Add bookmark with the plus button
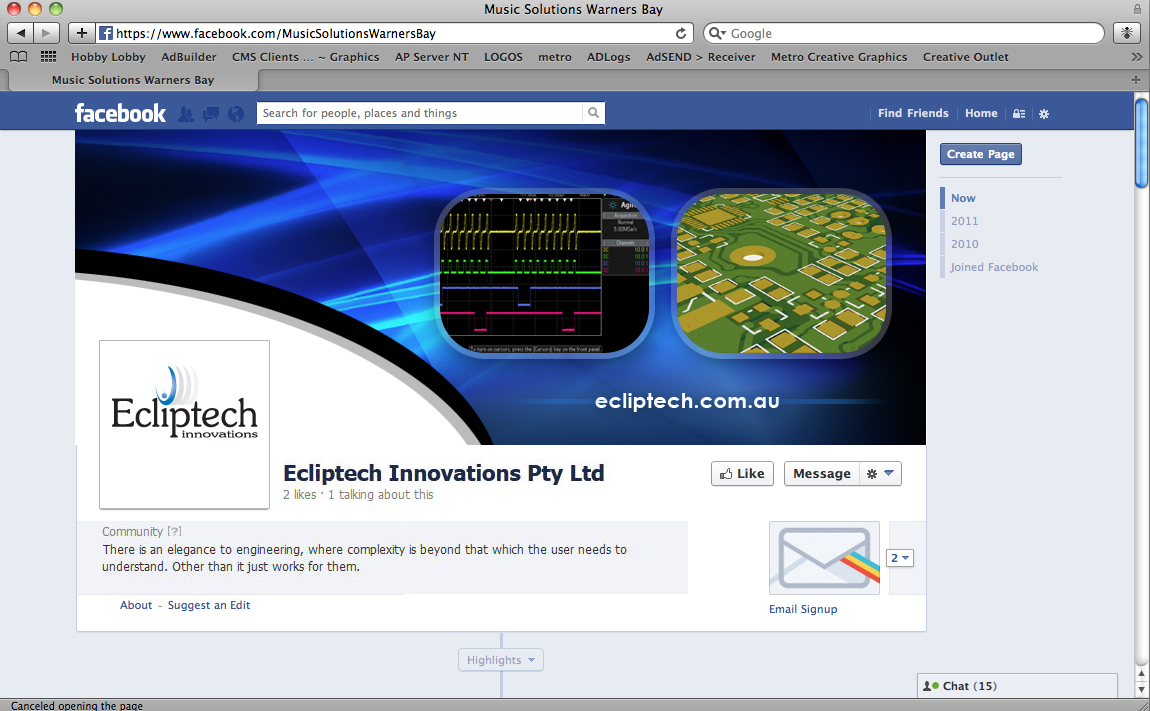Image resolution: width=1150 pixels, height=711 pixels. (x=81, y=33)
